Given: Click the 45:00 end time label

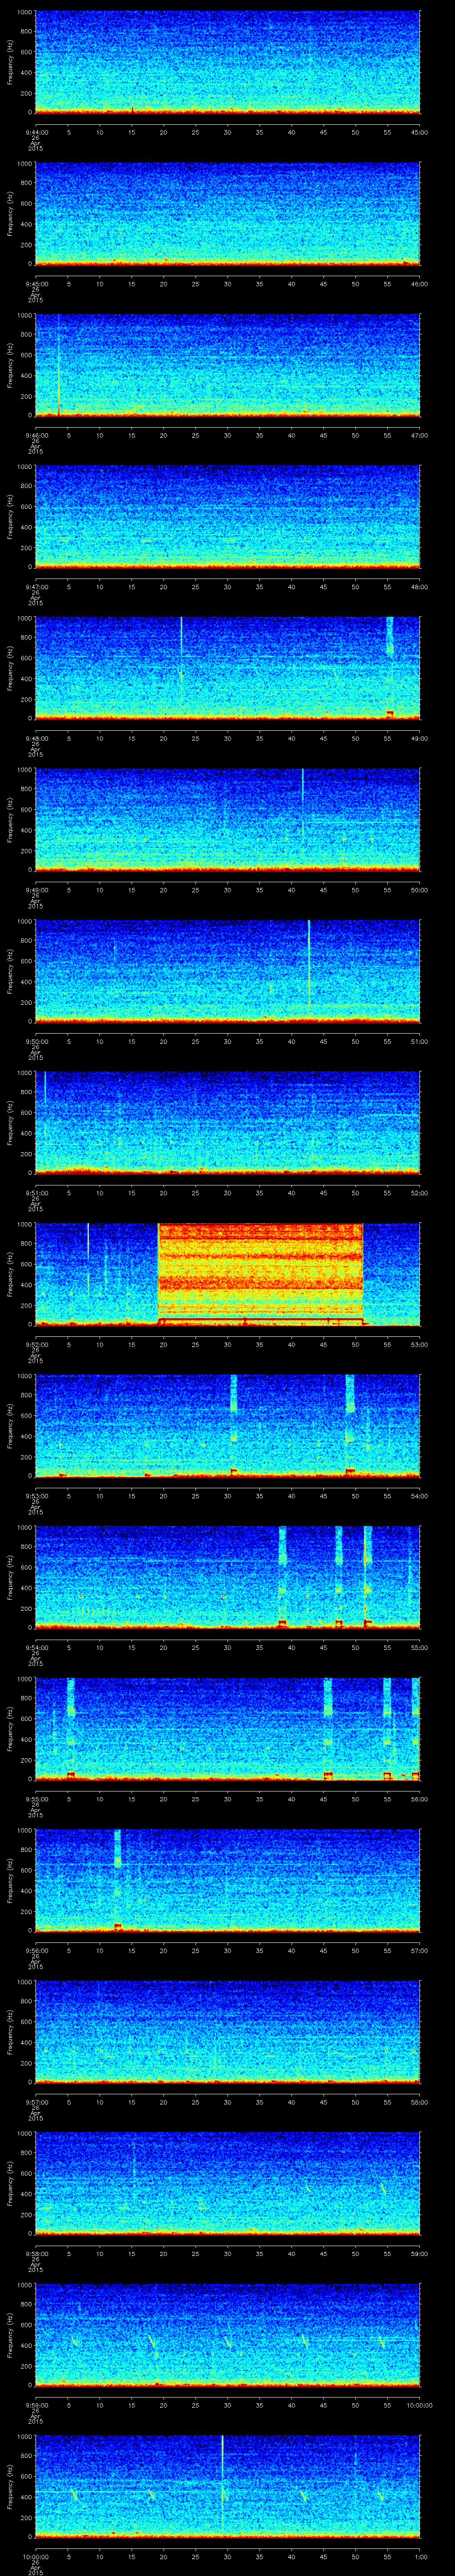Looking at the screenshot, I should (420, 132).
